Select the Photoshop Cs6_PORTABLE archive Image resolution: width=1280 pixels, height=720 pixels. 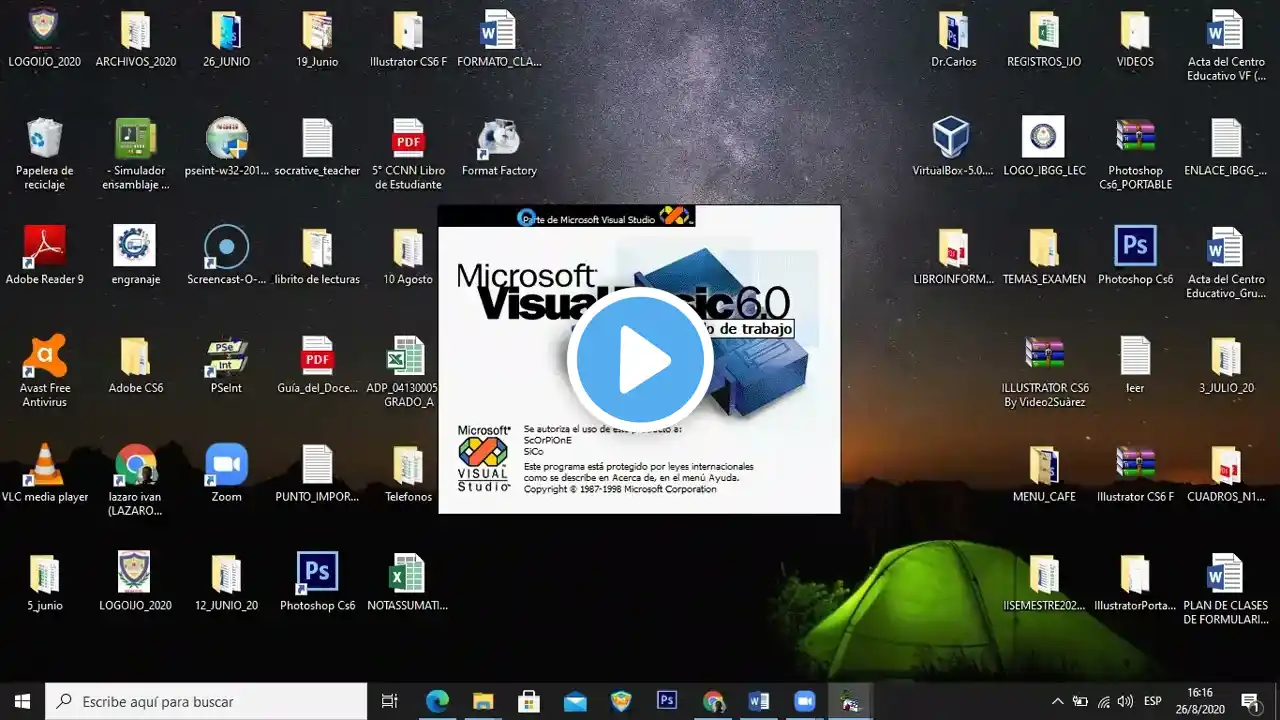coord(1135,137)
